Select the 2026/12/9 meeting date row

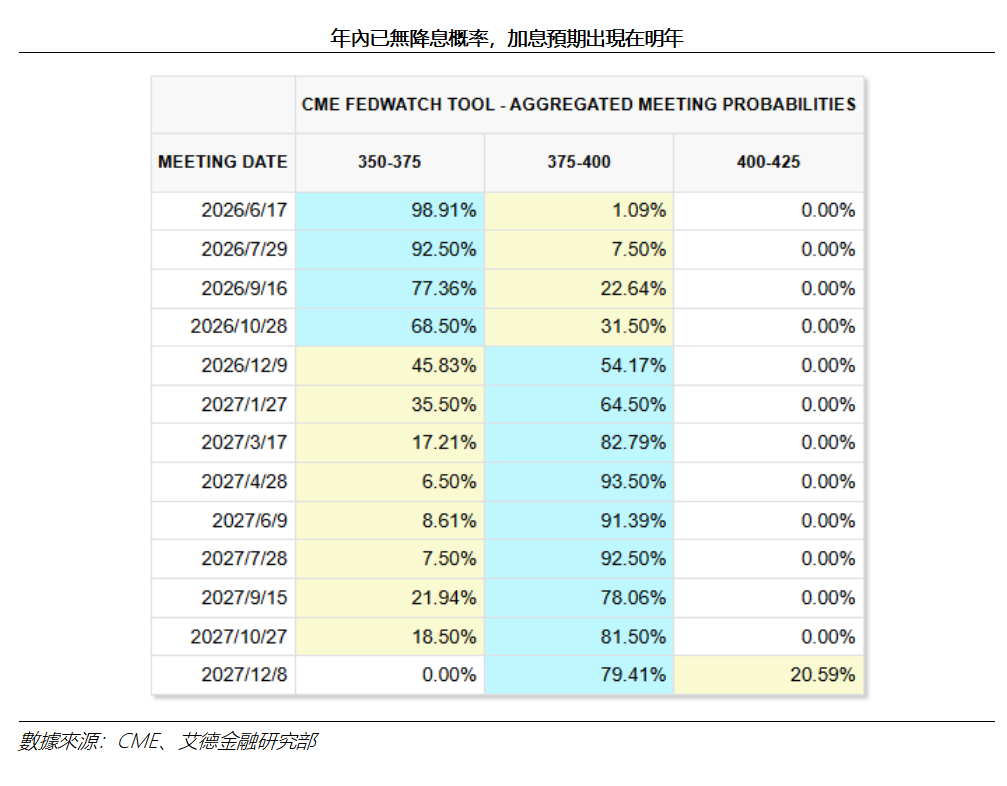[507, 365]
